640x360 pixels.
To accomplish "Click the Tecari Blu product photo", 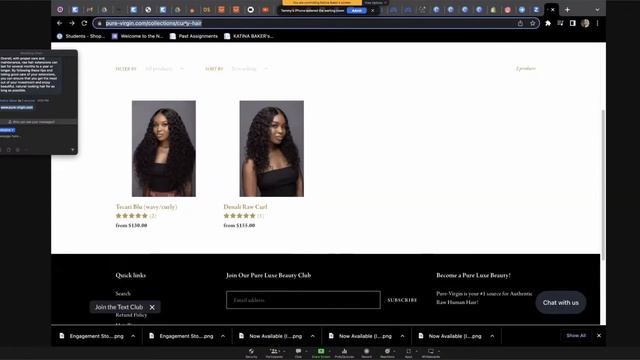I will [x=164, y=149].
